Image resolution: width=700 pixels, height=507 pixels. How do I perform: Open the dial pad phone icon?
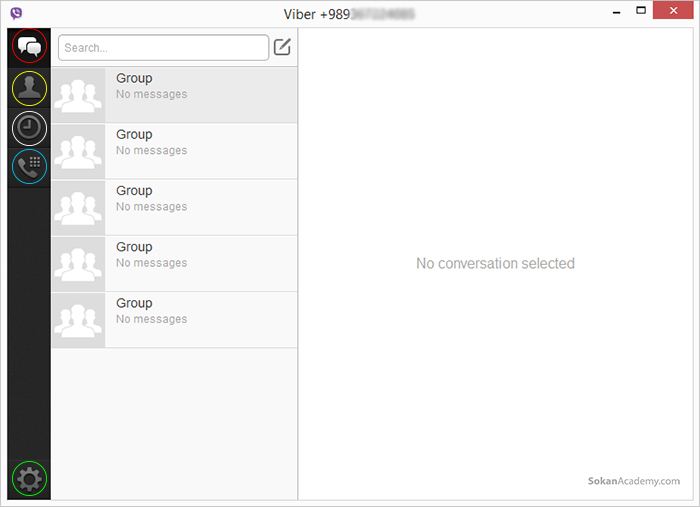pyautogui.click(x=29, y=167)
